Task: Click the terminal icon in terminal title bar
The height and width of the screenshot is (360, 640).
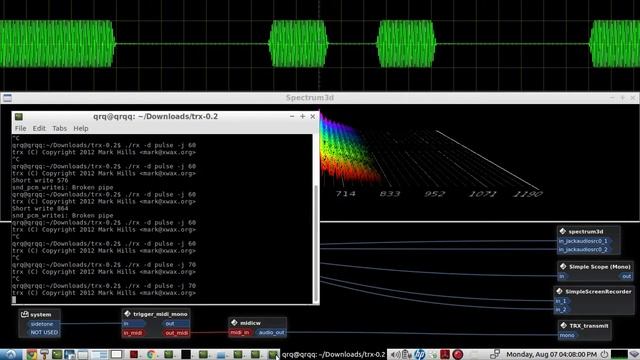Action: 19,117
